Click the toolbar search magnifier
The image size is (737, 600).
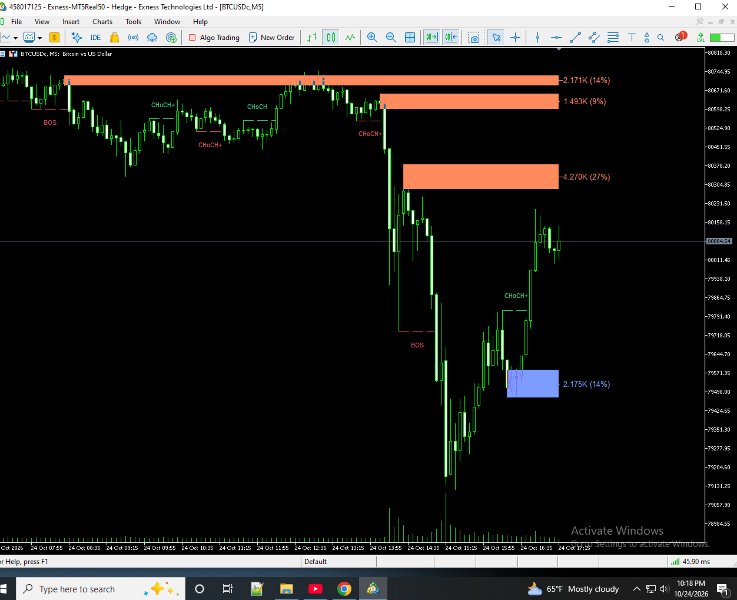coord(660,38)
